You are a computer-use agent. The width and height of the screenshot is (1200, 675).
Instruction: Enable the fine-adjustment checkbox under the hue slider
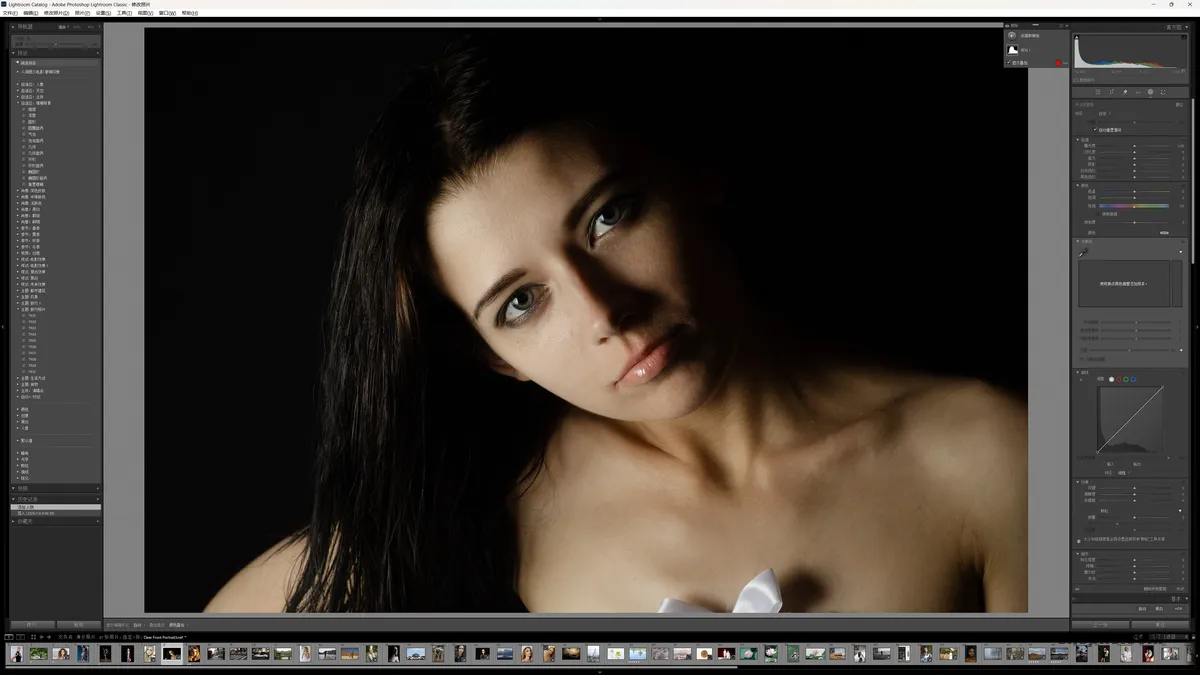(1098, 213)
